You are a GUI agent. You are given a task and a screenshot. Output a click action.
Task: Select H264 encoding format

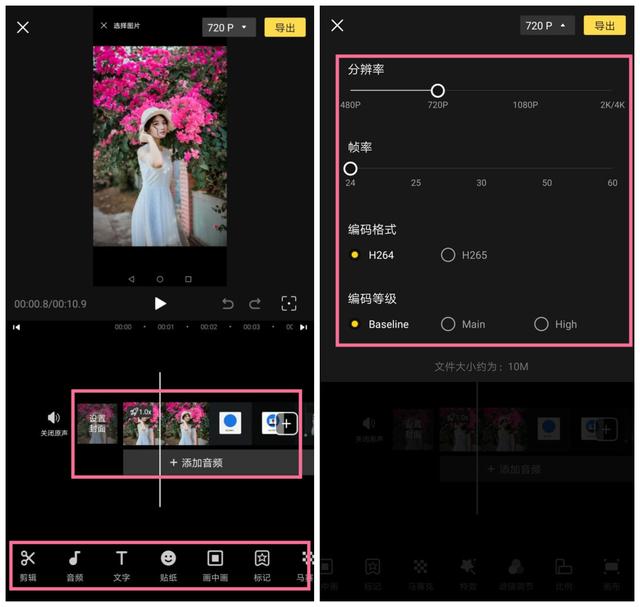(372, 255)
